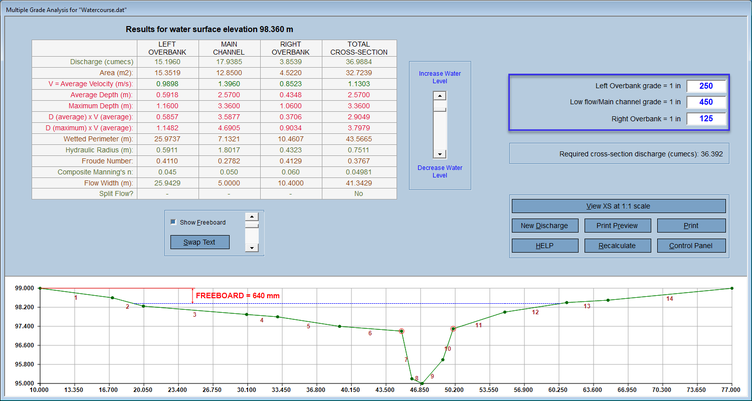The image size is (752, 401).
Task: Click the highlighted right bank marker on plot
Action: click(453, 329)
